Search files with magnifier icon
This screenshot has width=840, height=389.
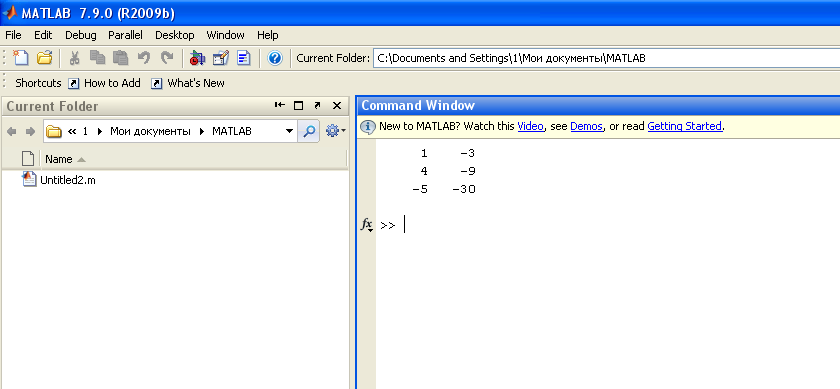coord(309,131)
